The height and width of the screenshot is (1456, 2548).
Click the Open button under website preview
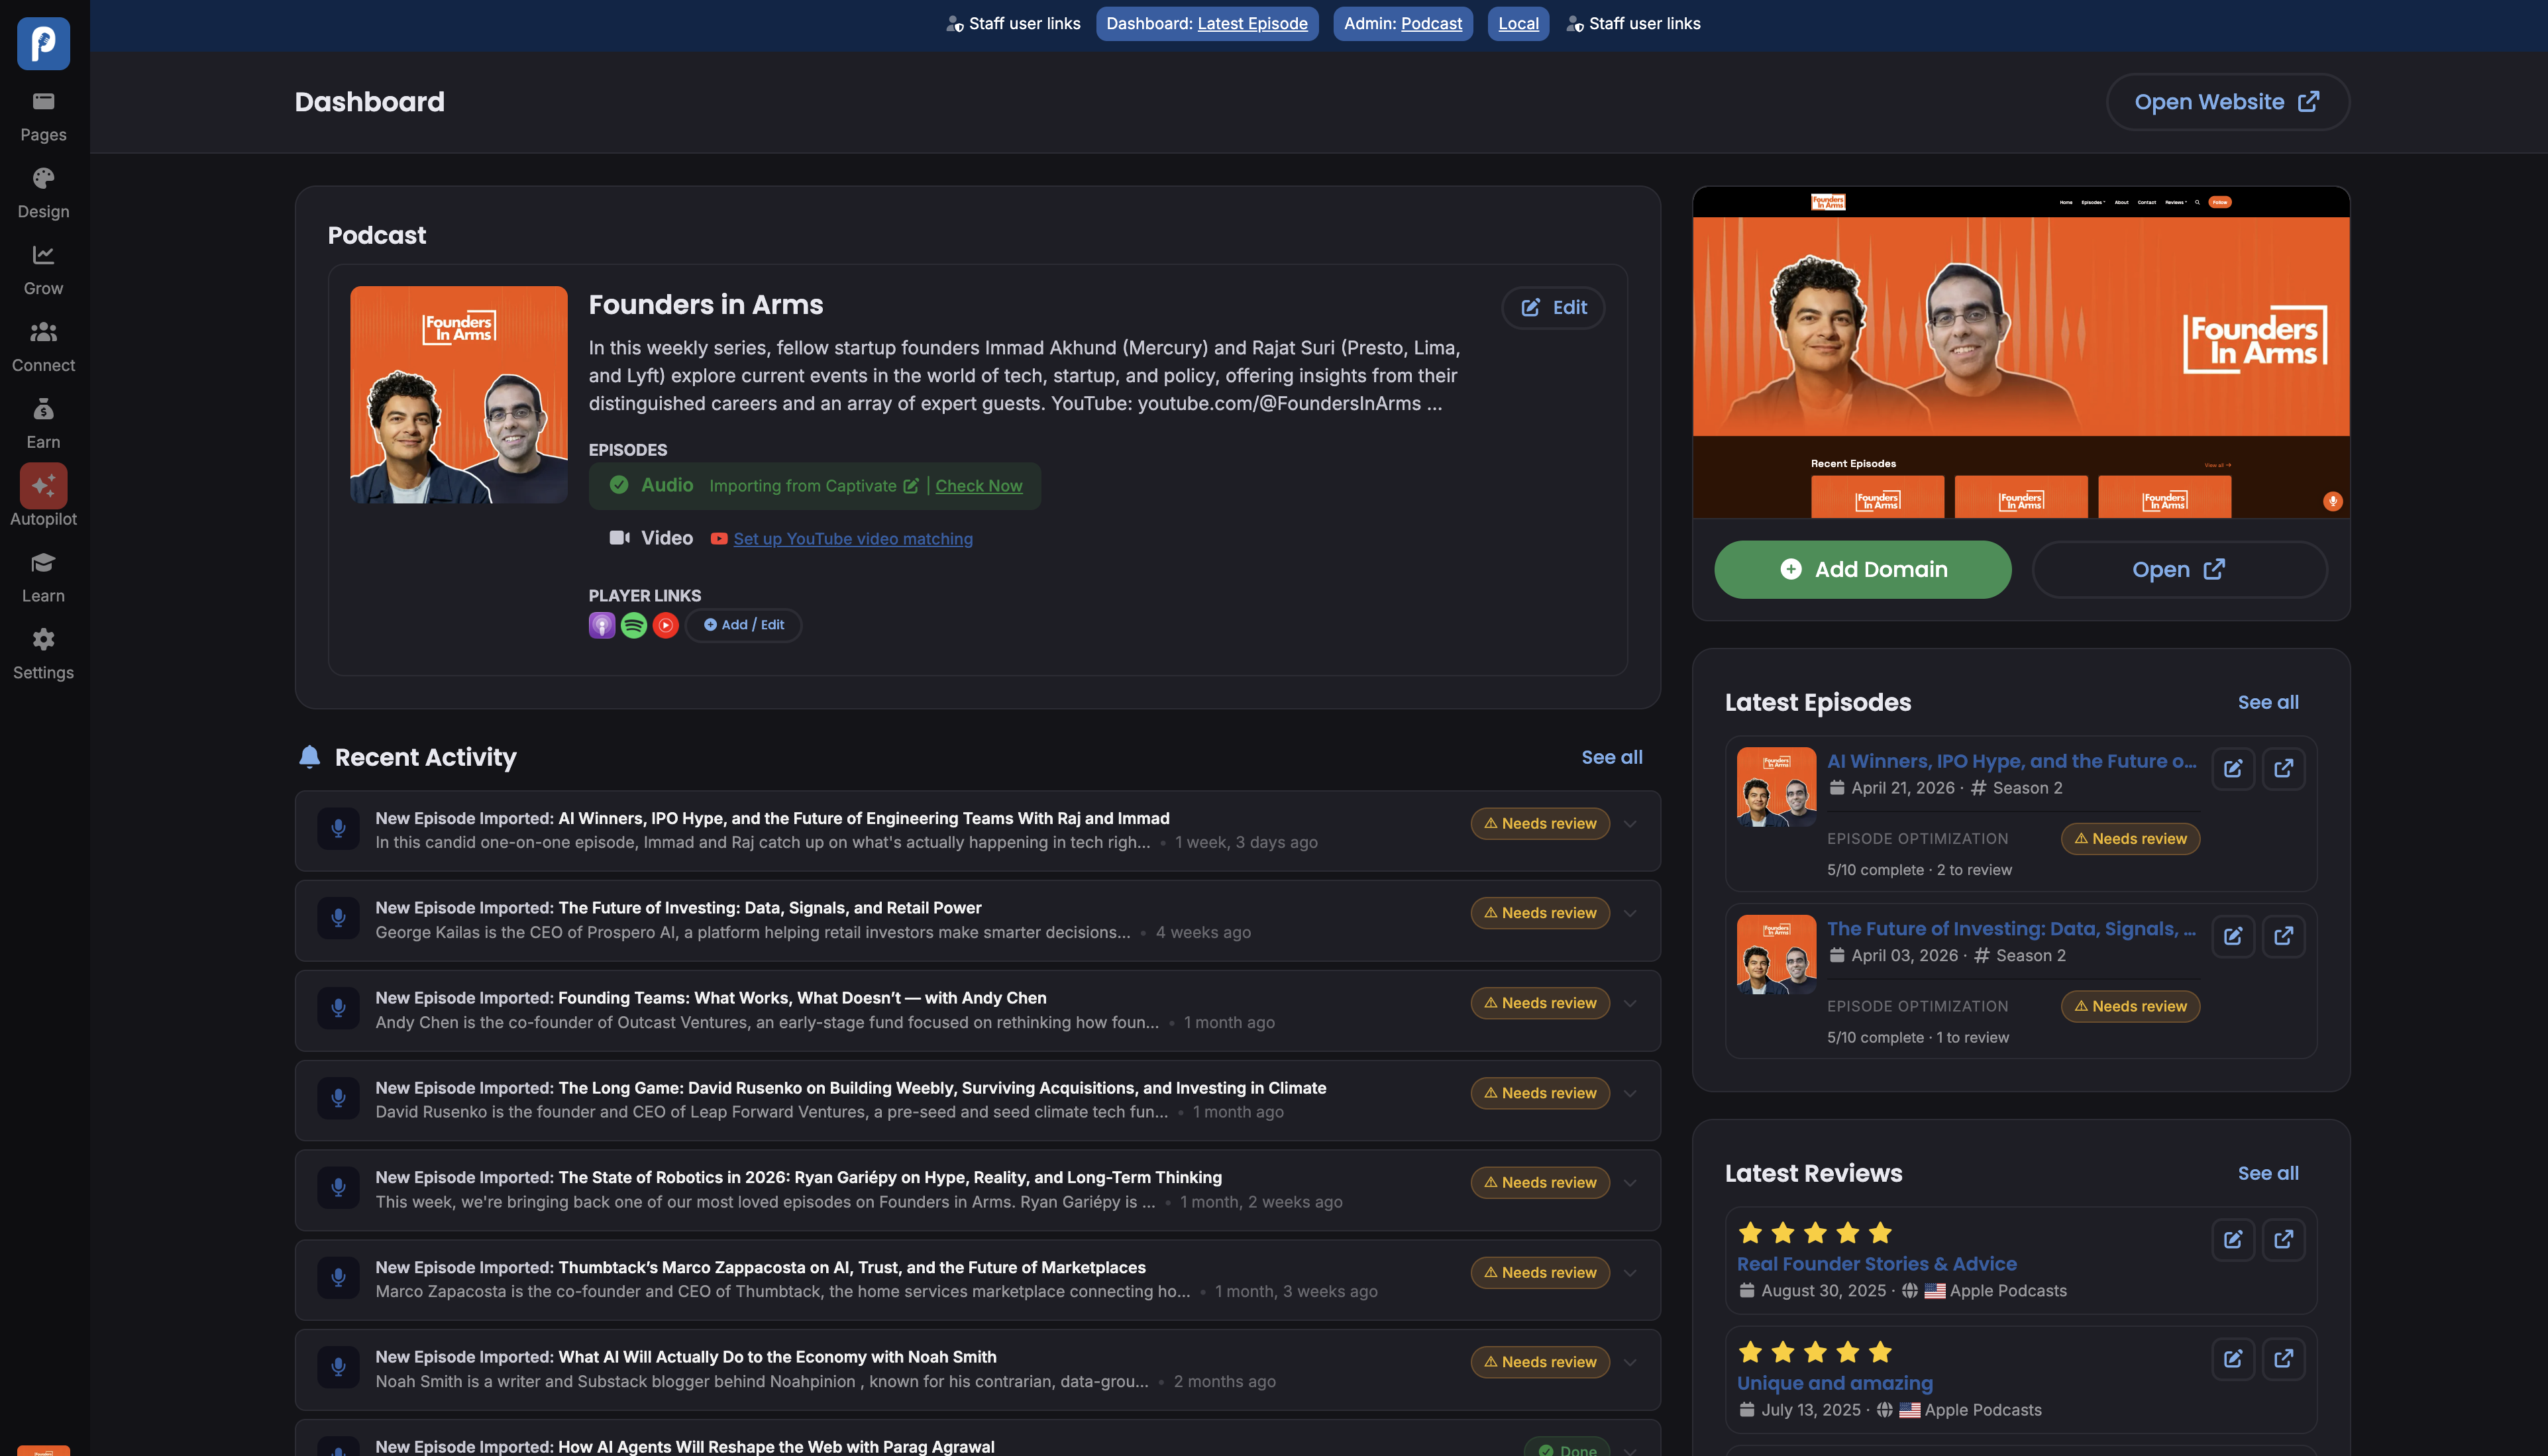coord(2180,570)
